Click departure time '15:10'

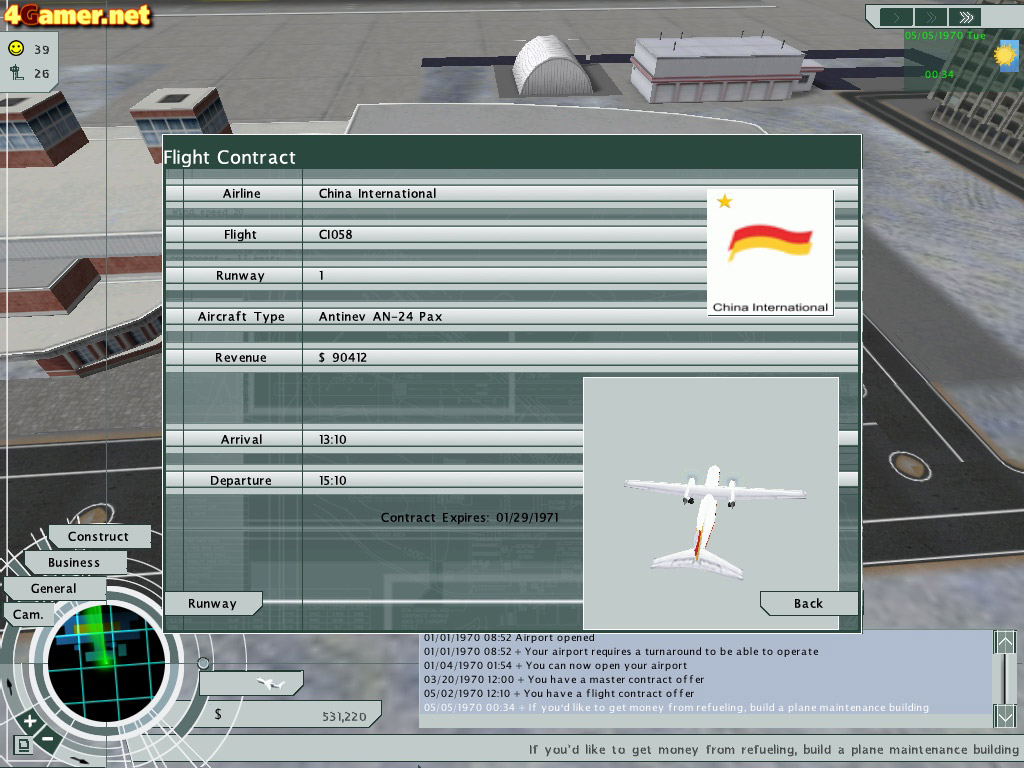[x=332, y=481]
